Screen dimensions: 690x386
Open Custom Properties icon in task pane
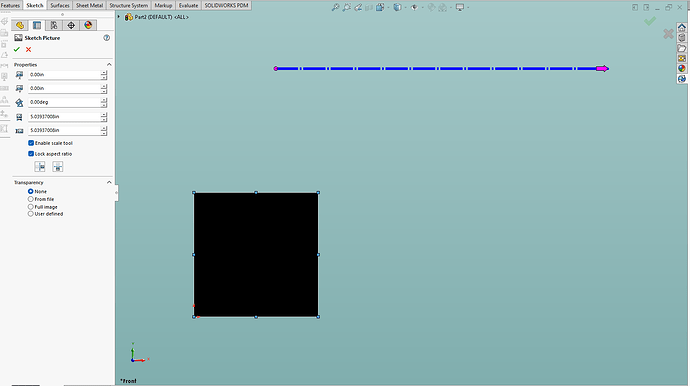(x=682, y=79)
